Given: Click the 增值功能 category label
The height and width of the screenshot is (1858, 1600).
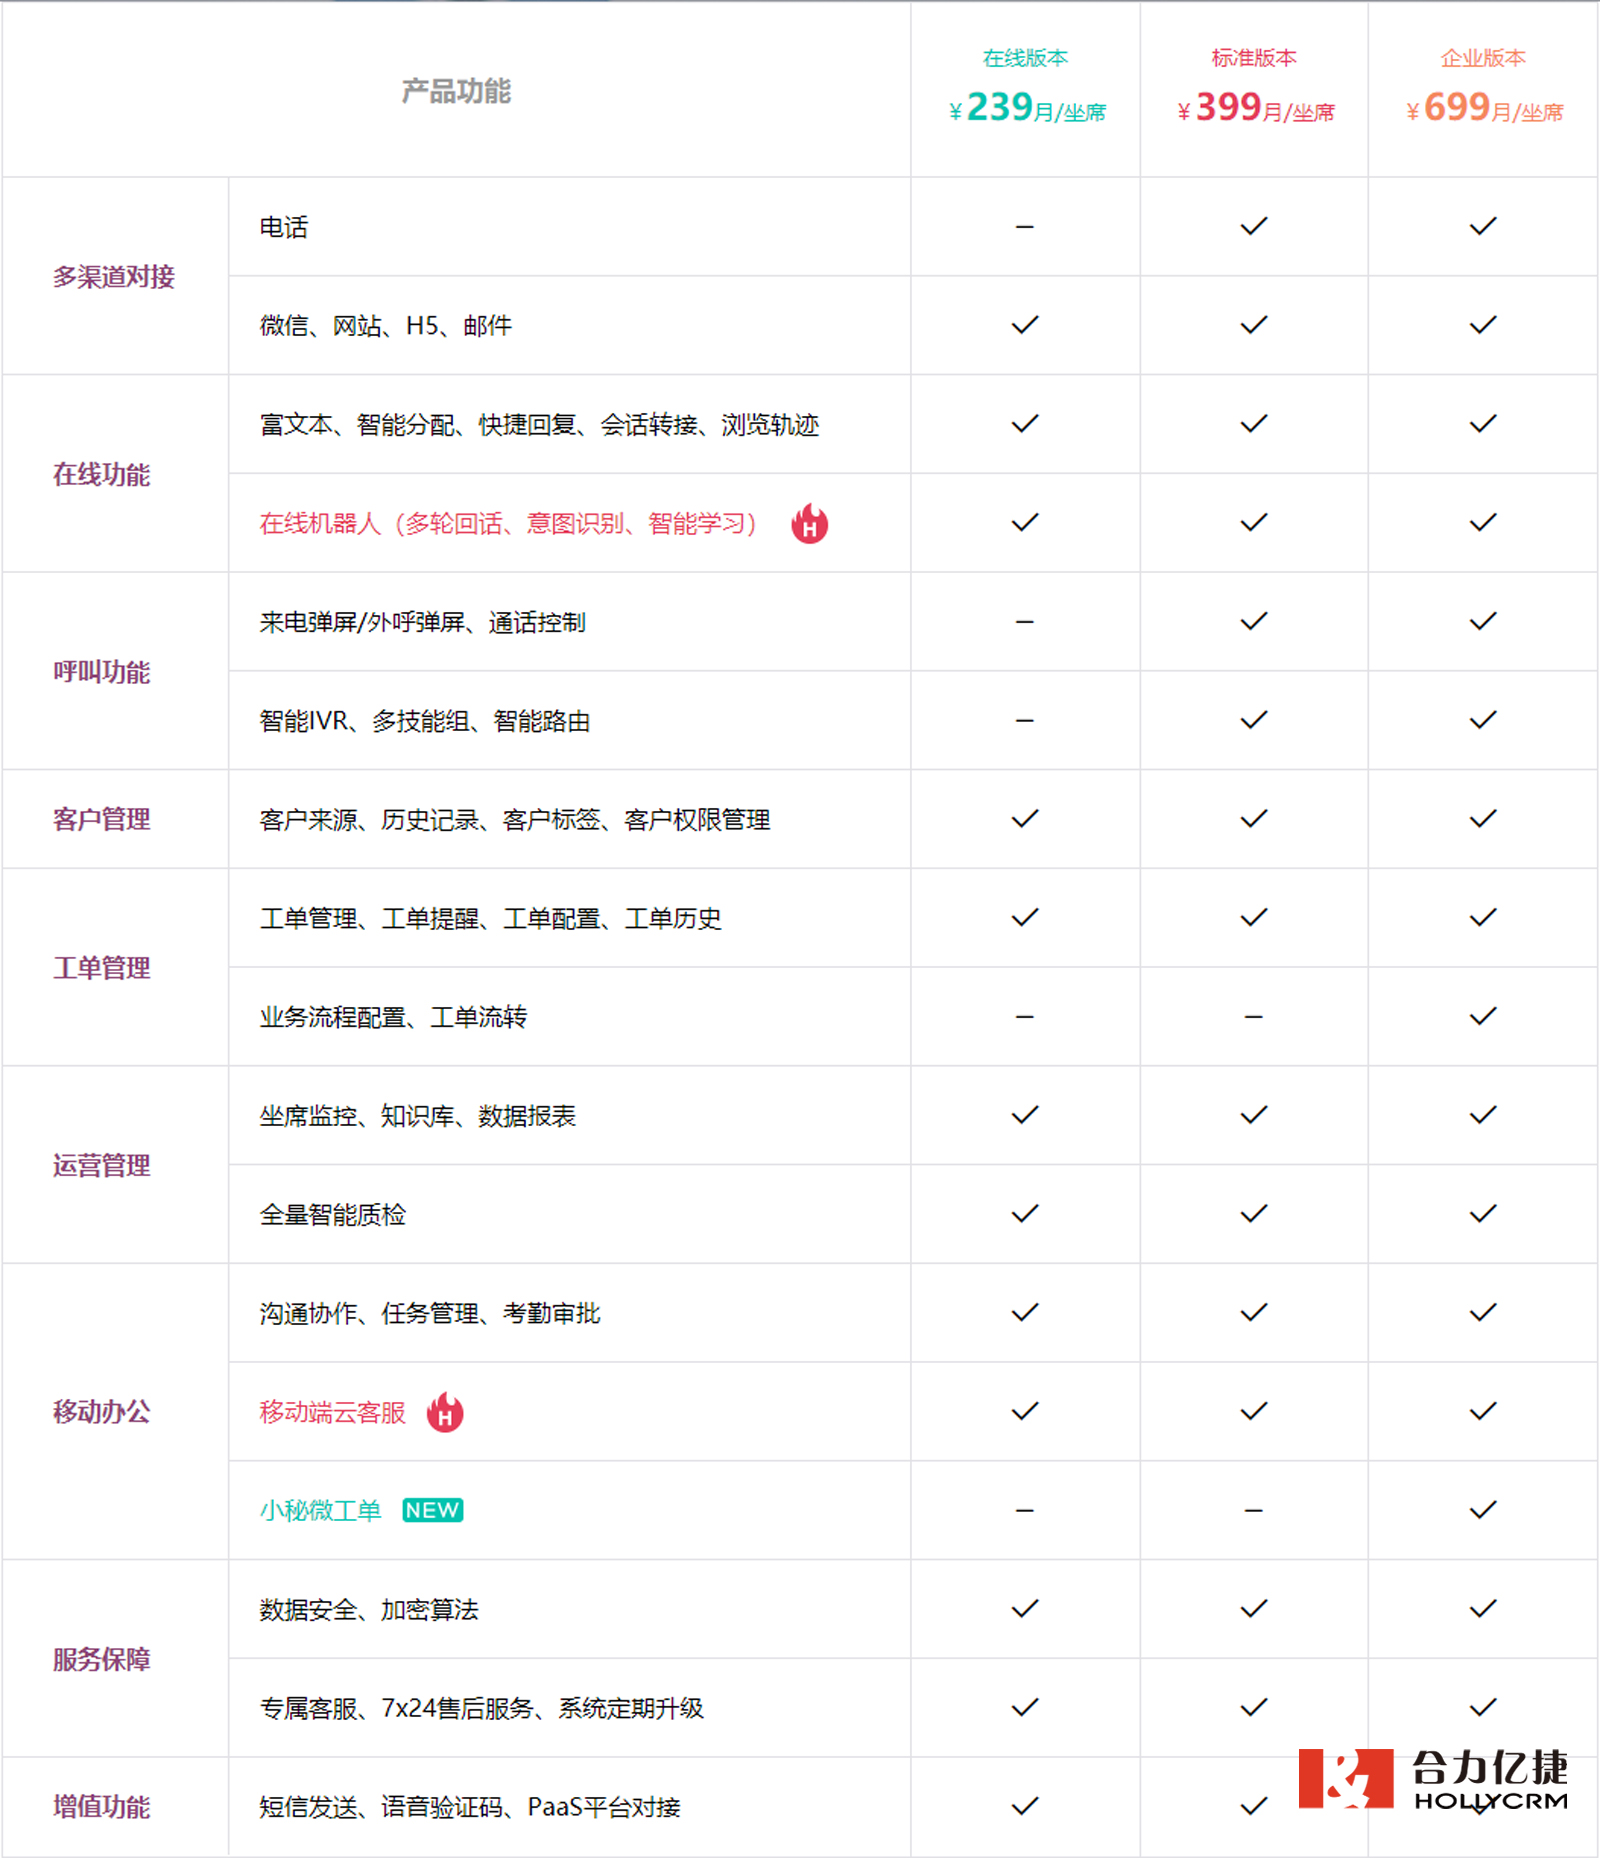Looking at the screenshot, I should pyautogui.click(x=101, y=1806).
